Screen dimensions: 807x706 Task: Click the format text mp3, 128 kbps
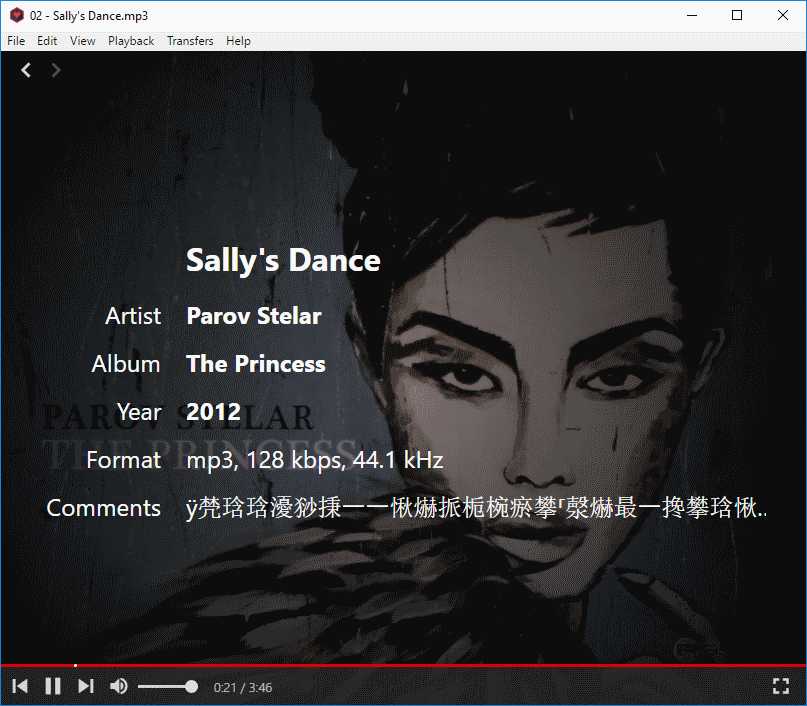click(x=314, y=460)
